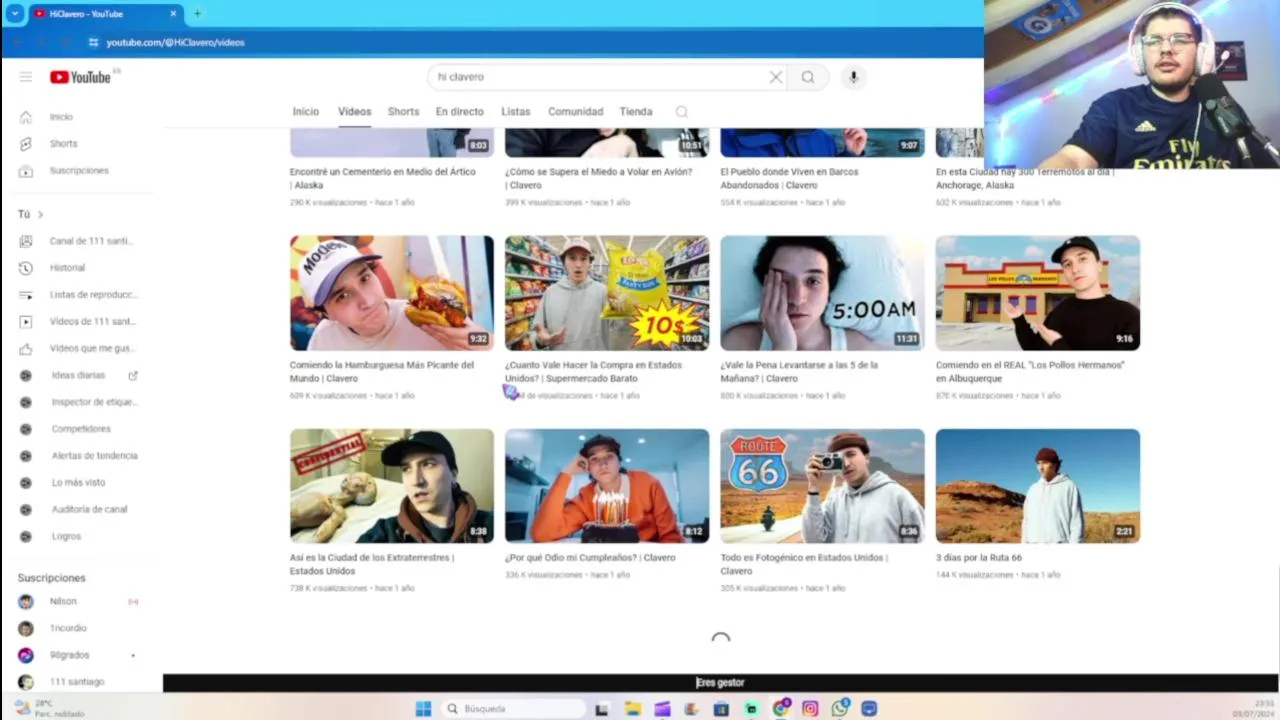Open the birthday cake video thumbnail

[x=607, y=486]
